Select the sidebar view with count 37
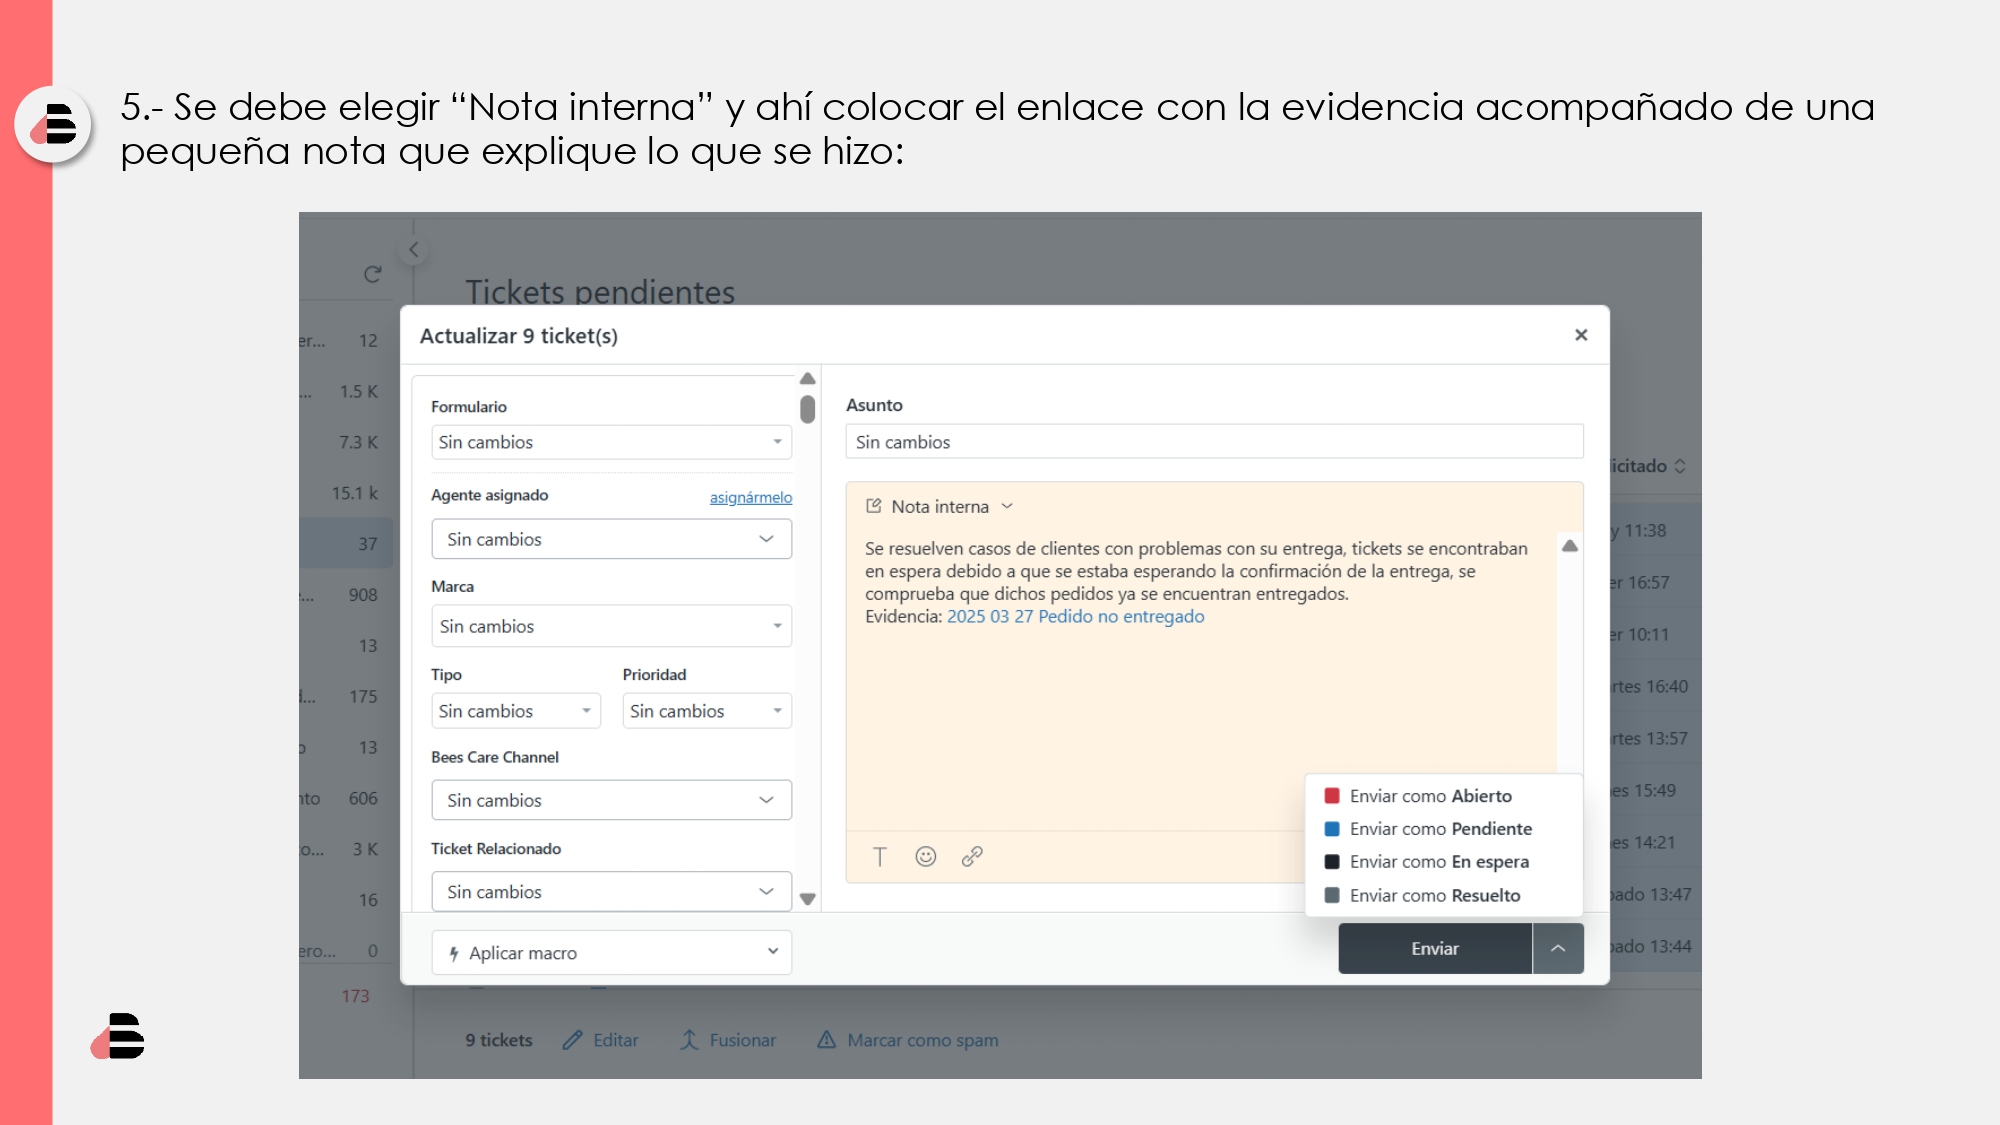Screen dimensions: 2000x1125 tap(346, 544)
